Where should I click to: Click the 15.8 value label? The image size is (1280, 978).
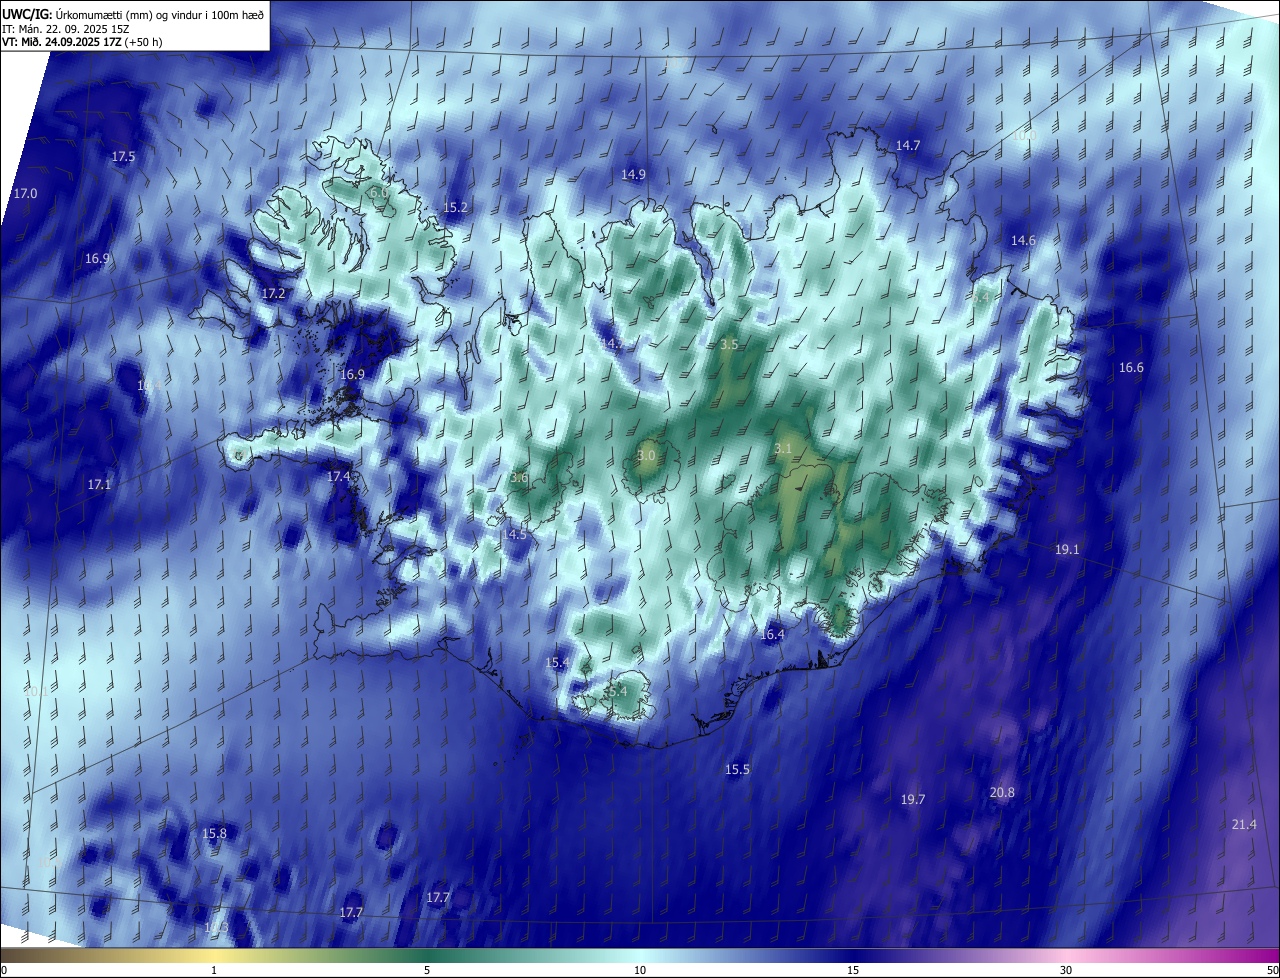(x=214, y=833)
